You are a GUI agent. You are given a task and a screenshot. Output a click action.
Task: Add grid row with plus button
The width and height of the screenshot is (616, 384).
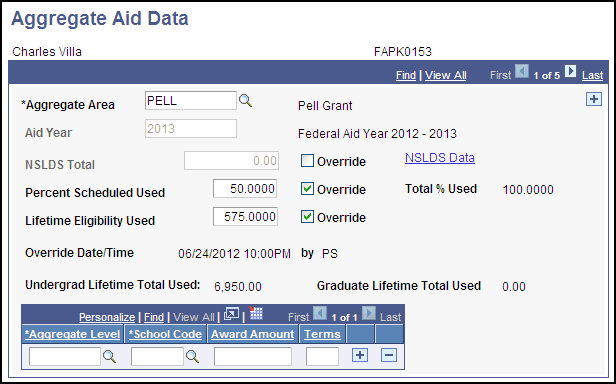pos(360,355)
